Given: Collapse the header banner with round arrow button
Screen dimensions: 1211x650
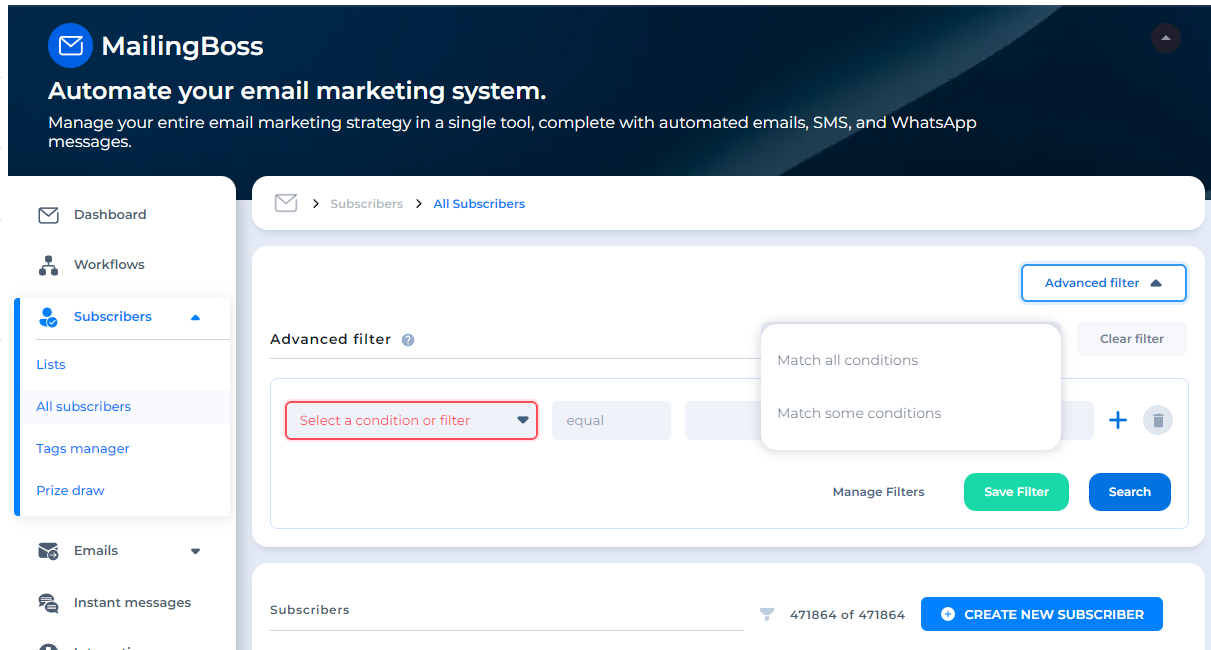Looking at the screenshot, I should pos(1165,38).
